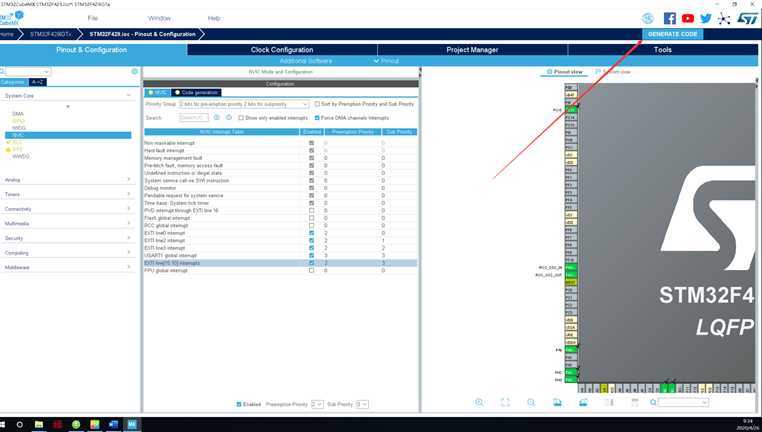Screen dimensions: 762x432
Task: Open the Twitter icon link
Action: click(706, 18)
